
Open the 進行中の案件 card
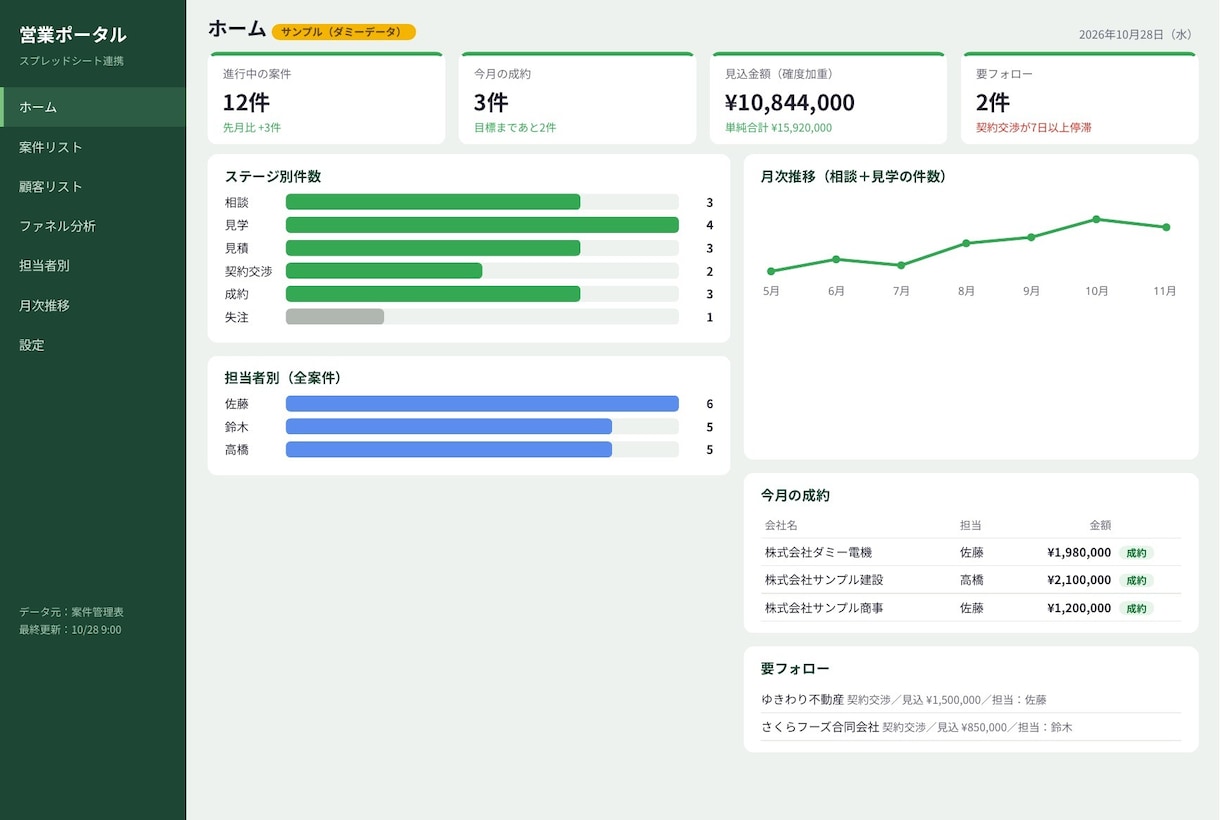(326, 98)
